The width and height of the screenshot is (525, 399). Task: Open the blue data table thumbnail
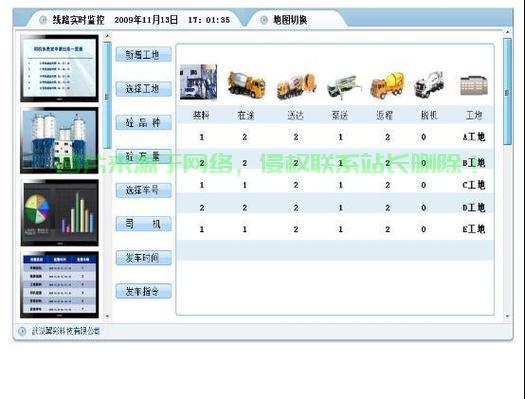tap(60, 285)
